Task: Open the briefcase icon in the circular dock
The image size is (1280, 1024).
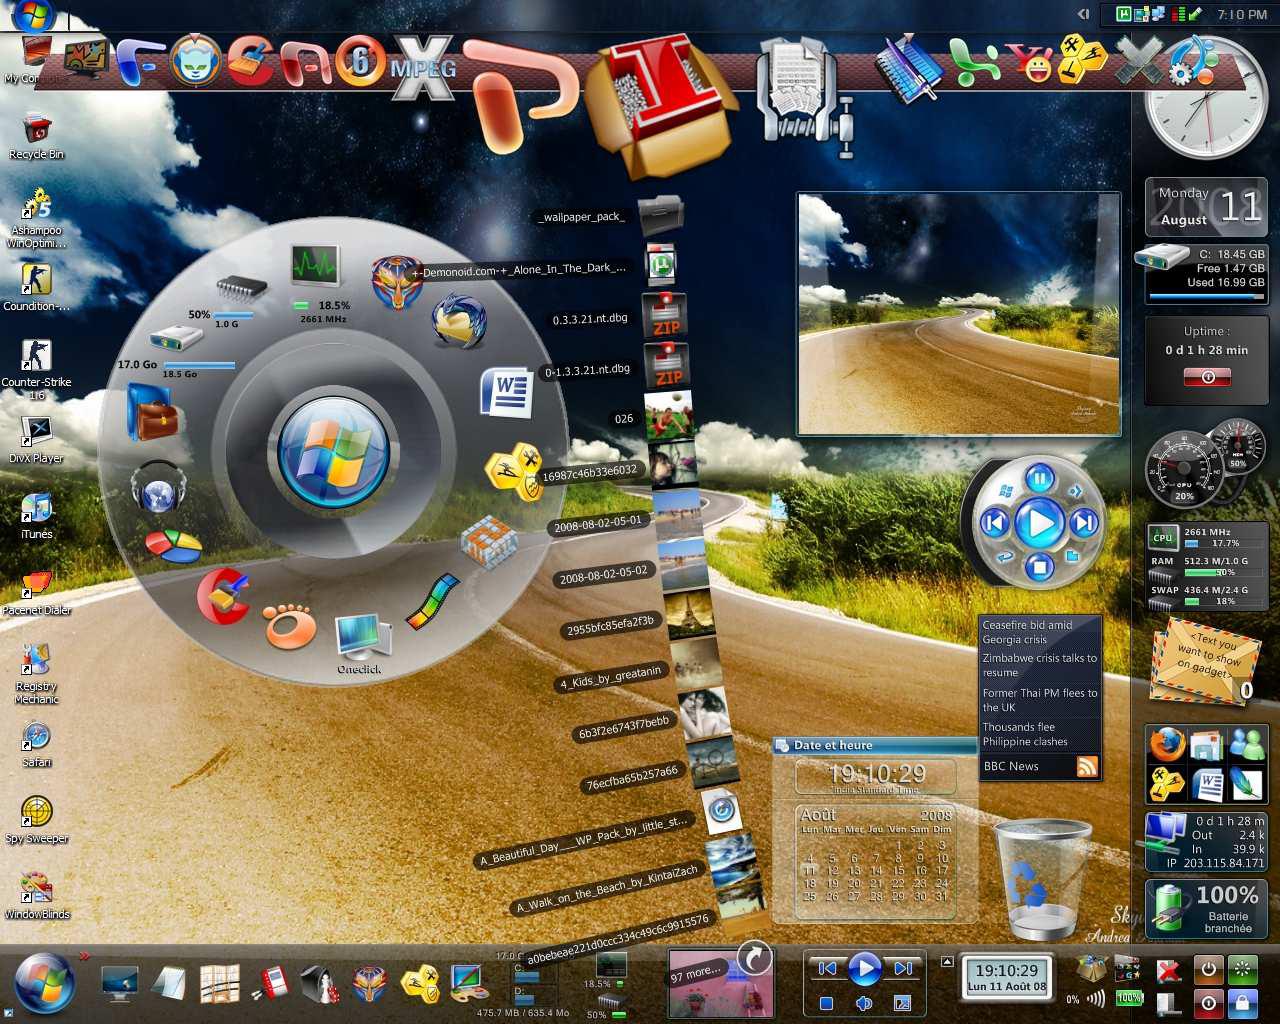Action: pos(153,412)
